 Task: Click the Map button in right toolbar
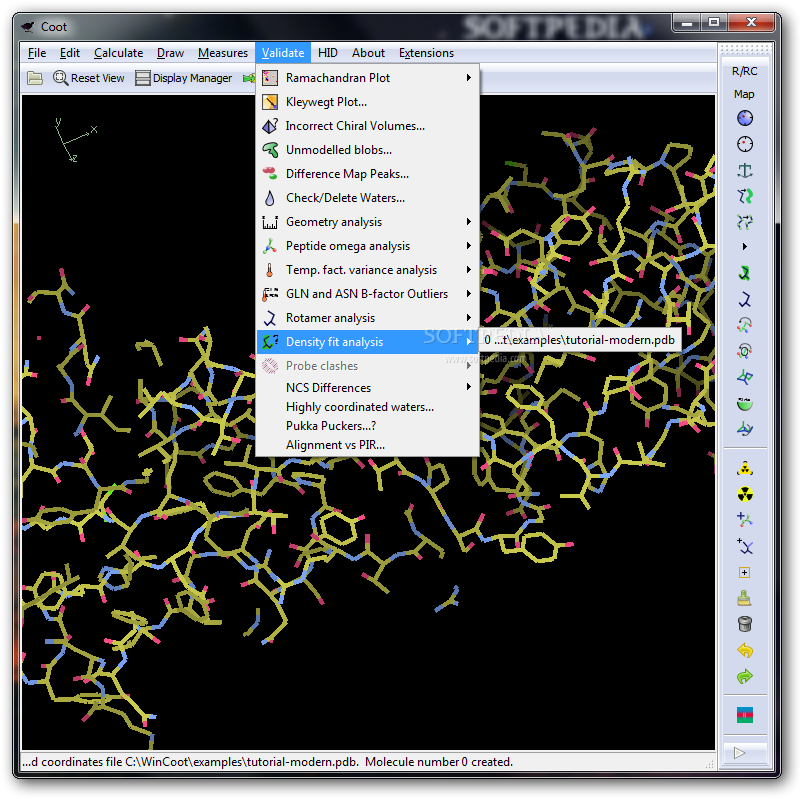[x=745, y=94]
